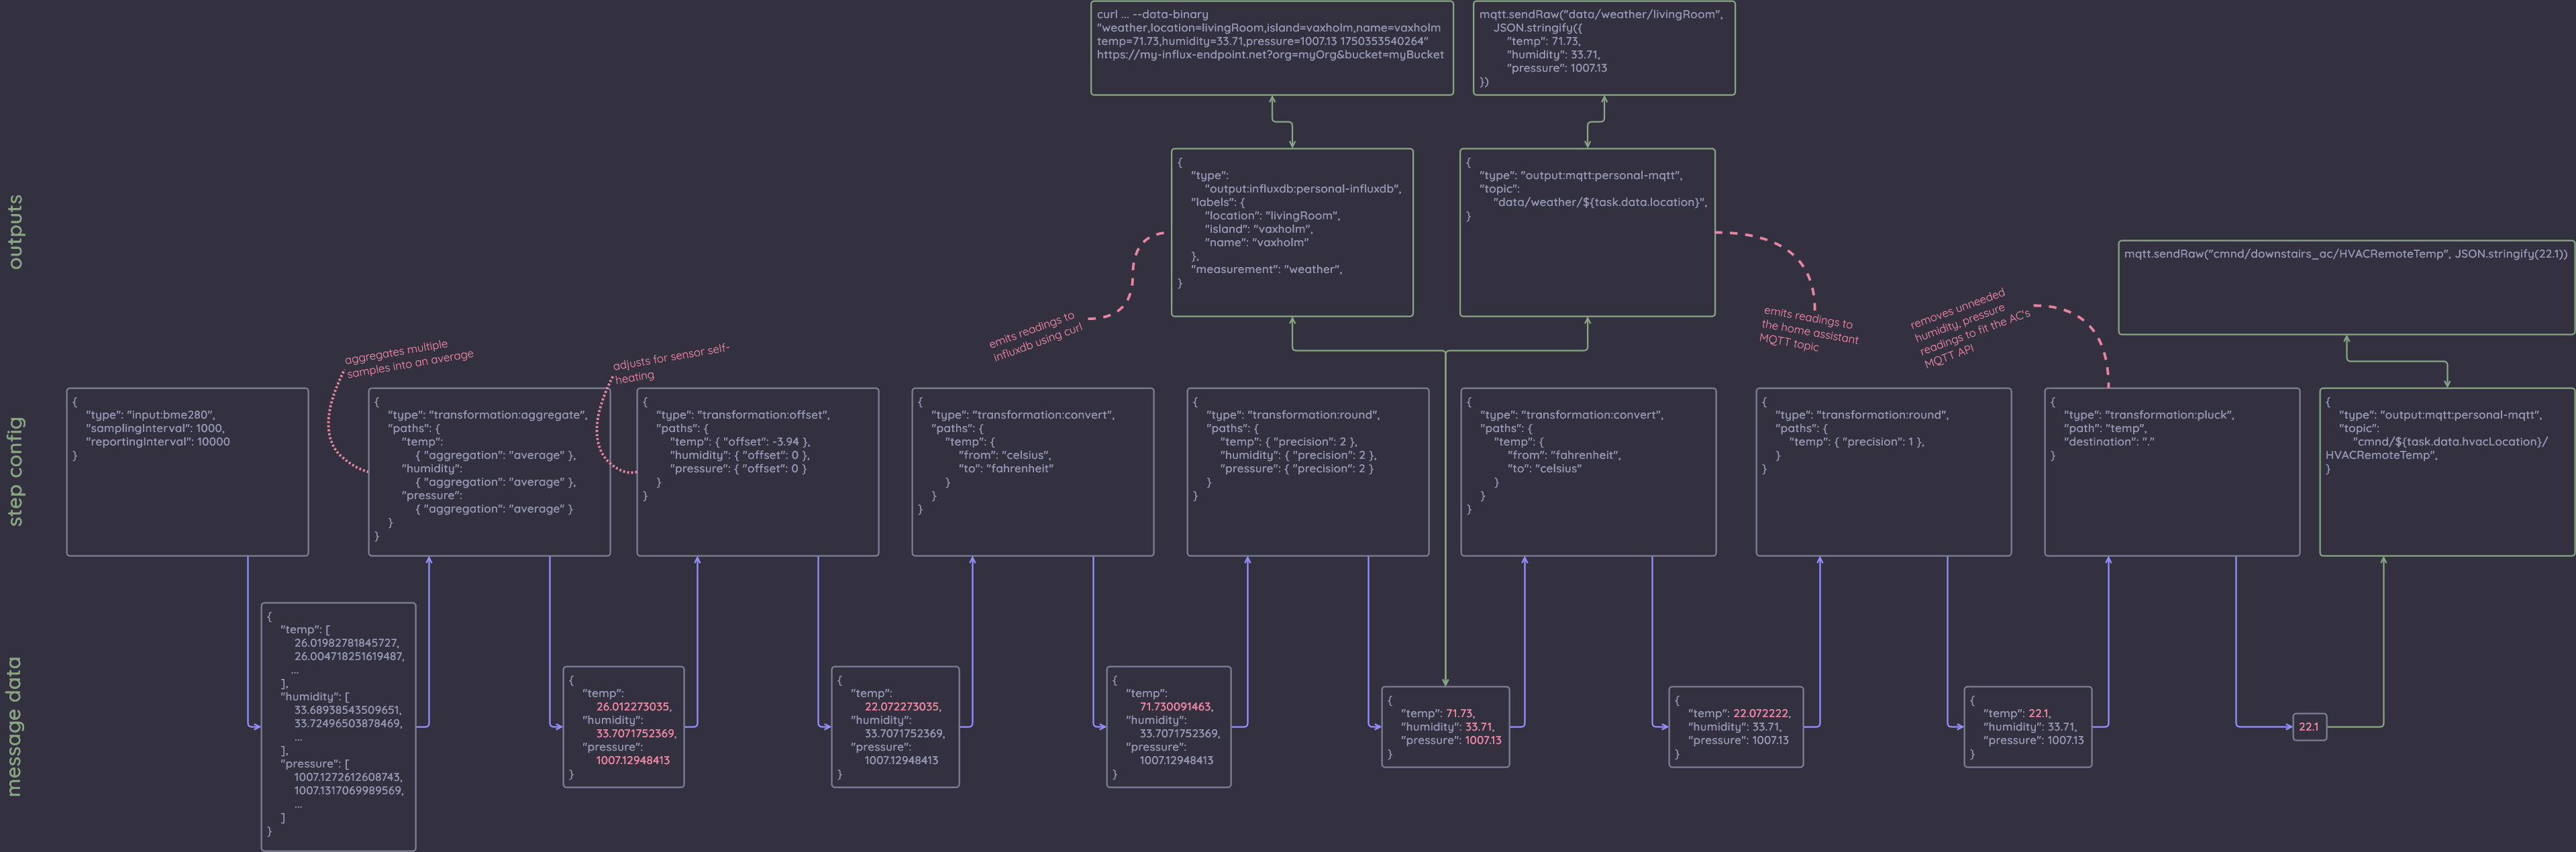Select the transformation:pluck config box

click(2172, 472)
